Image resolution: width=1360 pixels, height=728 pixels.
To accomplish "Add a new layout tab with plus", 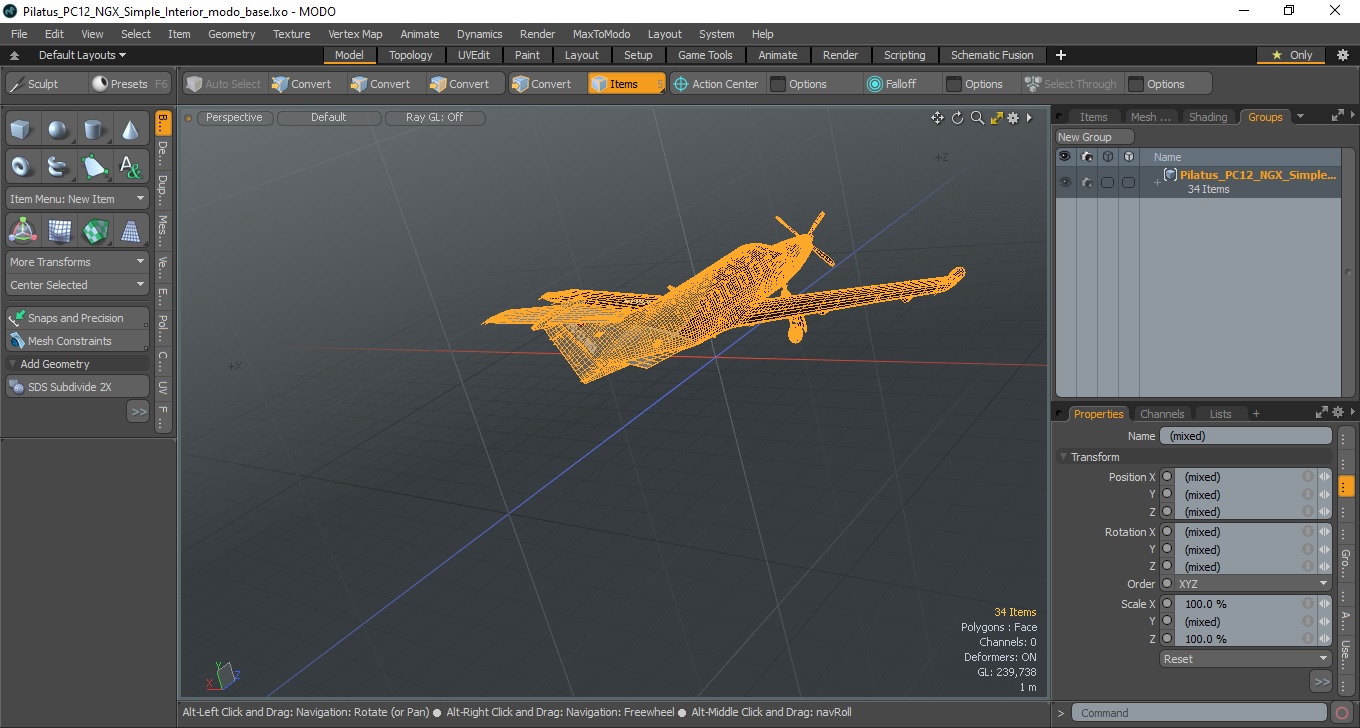I will (1061, 55).
